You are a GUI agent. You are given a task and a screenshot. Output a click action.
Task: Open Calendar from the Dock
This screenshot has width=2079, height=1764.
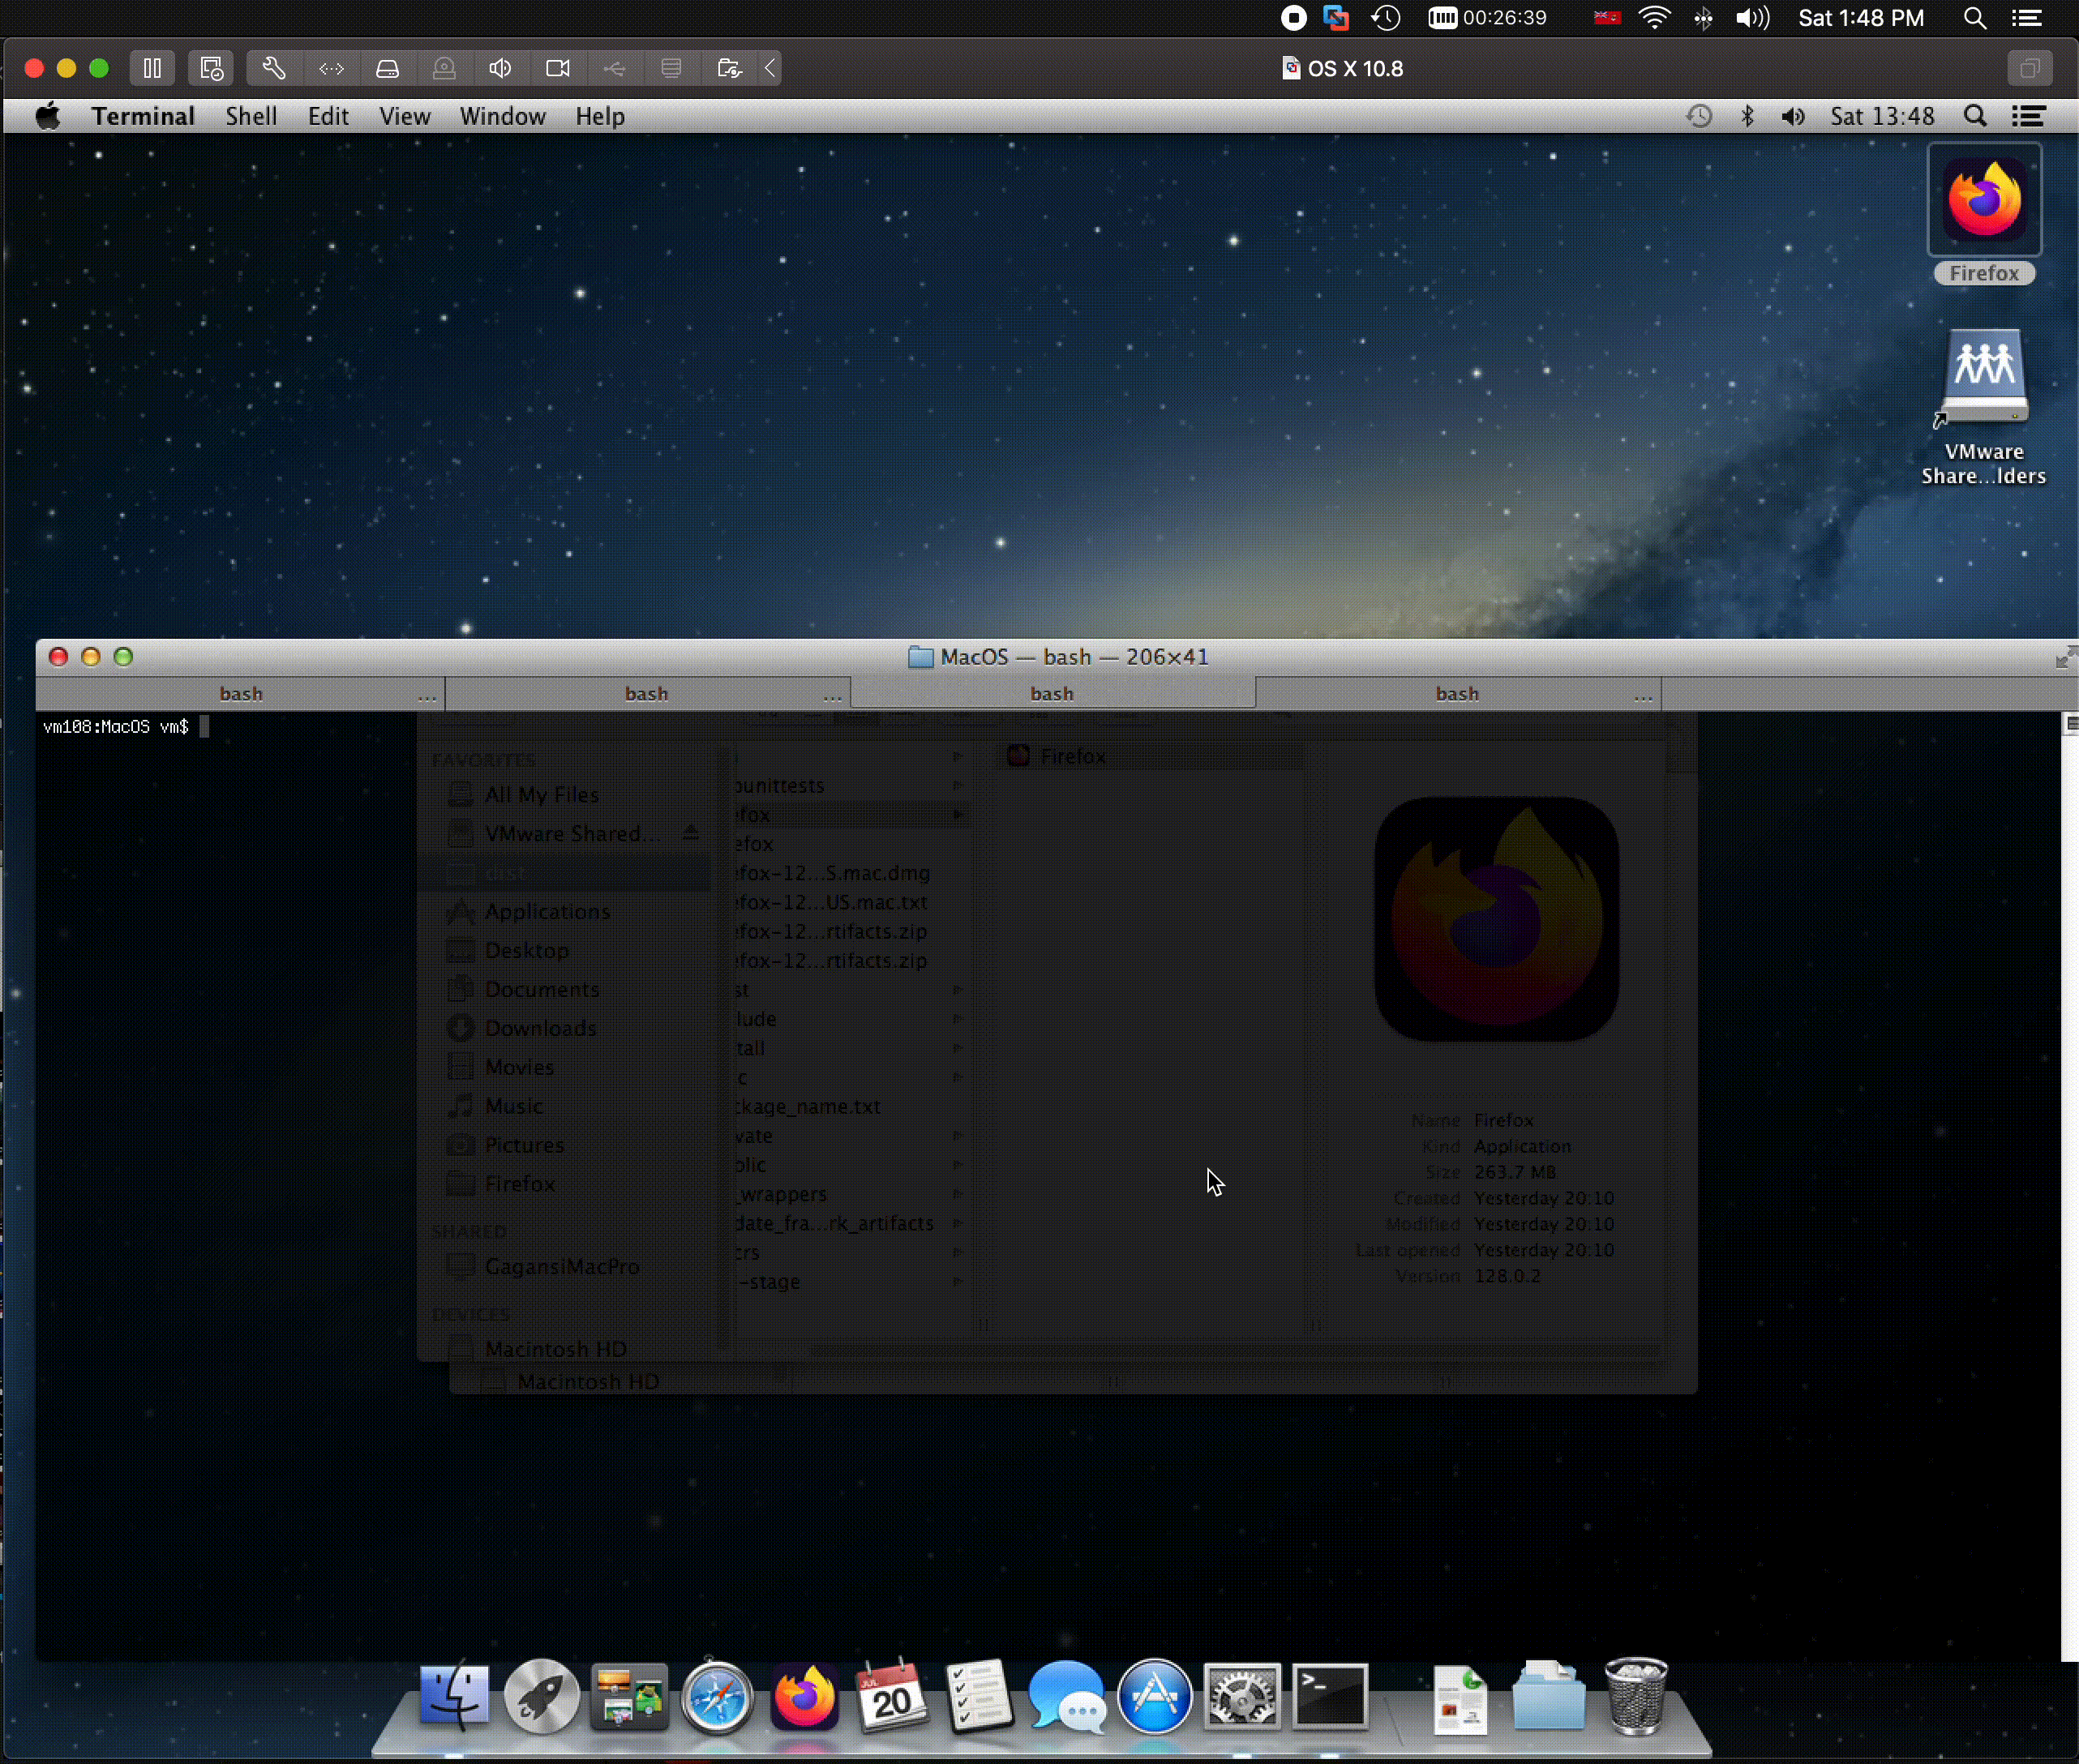click(x=892, y=1696)
